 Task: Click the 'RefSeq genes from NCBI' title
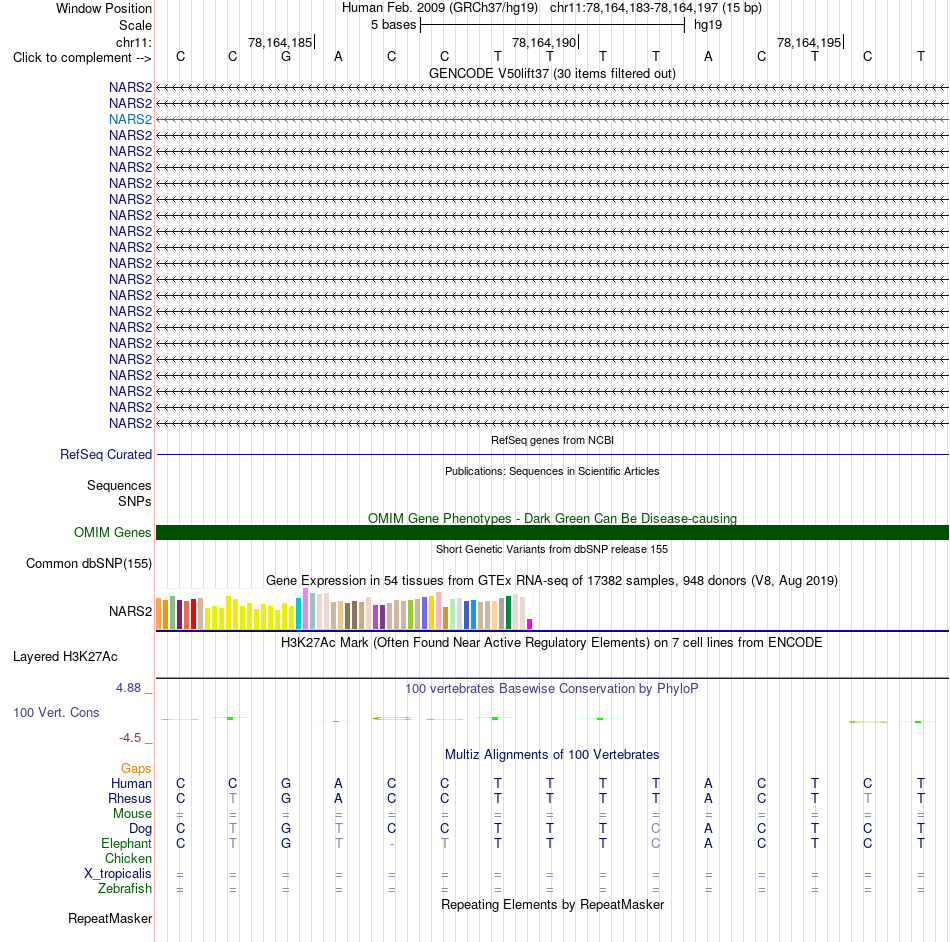click(x=552, y=440)
